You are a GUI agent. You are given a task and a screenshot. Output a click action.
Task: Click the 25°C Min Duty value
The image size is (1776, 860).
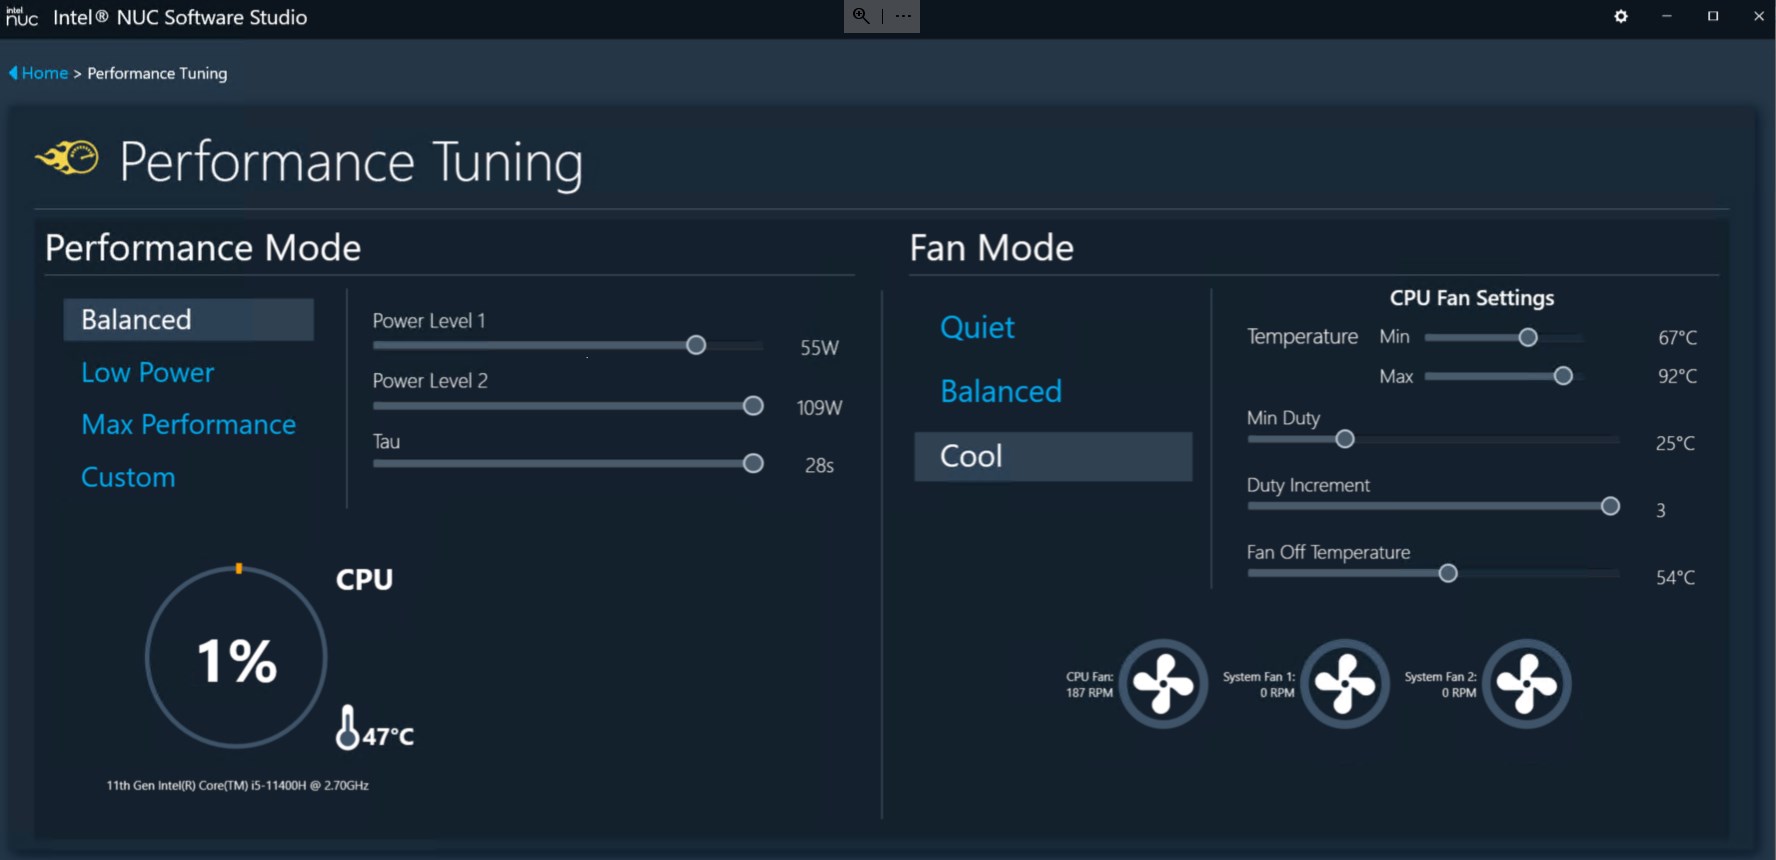click(1675, 443)
